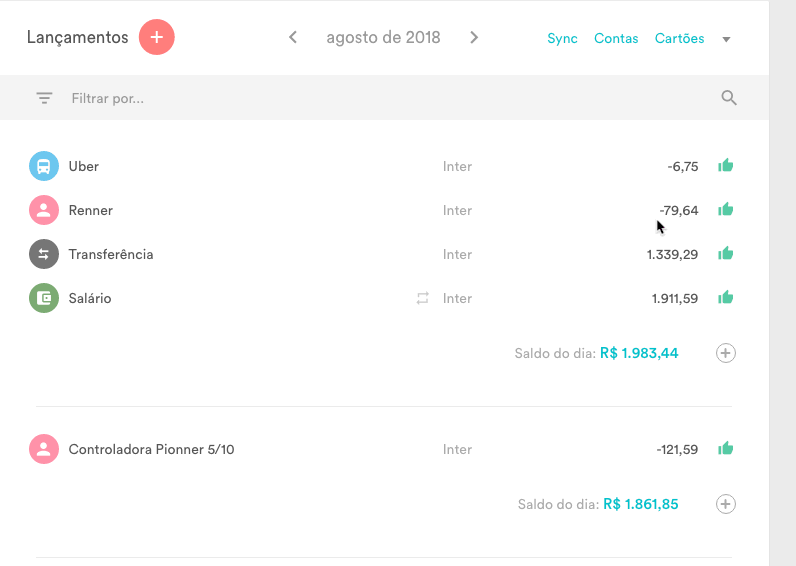
Task: Open the Contas tab
Action: coord(616,38)
